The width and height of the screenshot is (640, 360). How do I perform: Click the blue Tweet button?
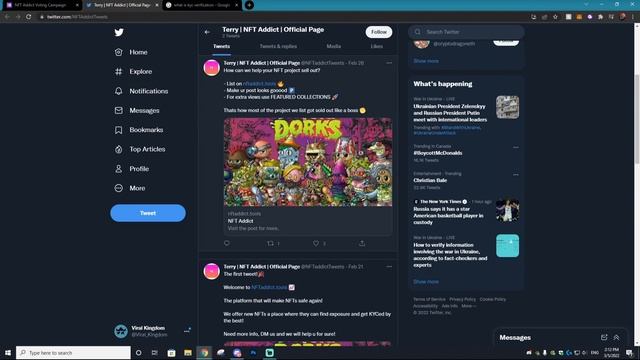[x=148, y=213]
